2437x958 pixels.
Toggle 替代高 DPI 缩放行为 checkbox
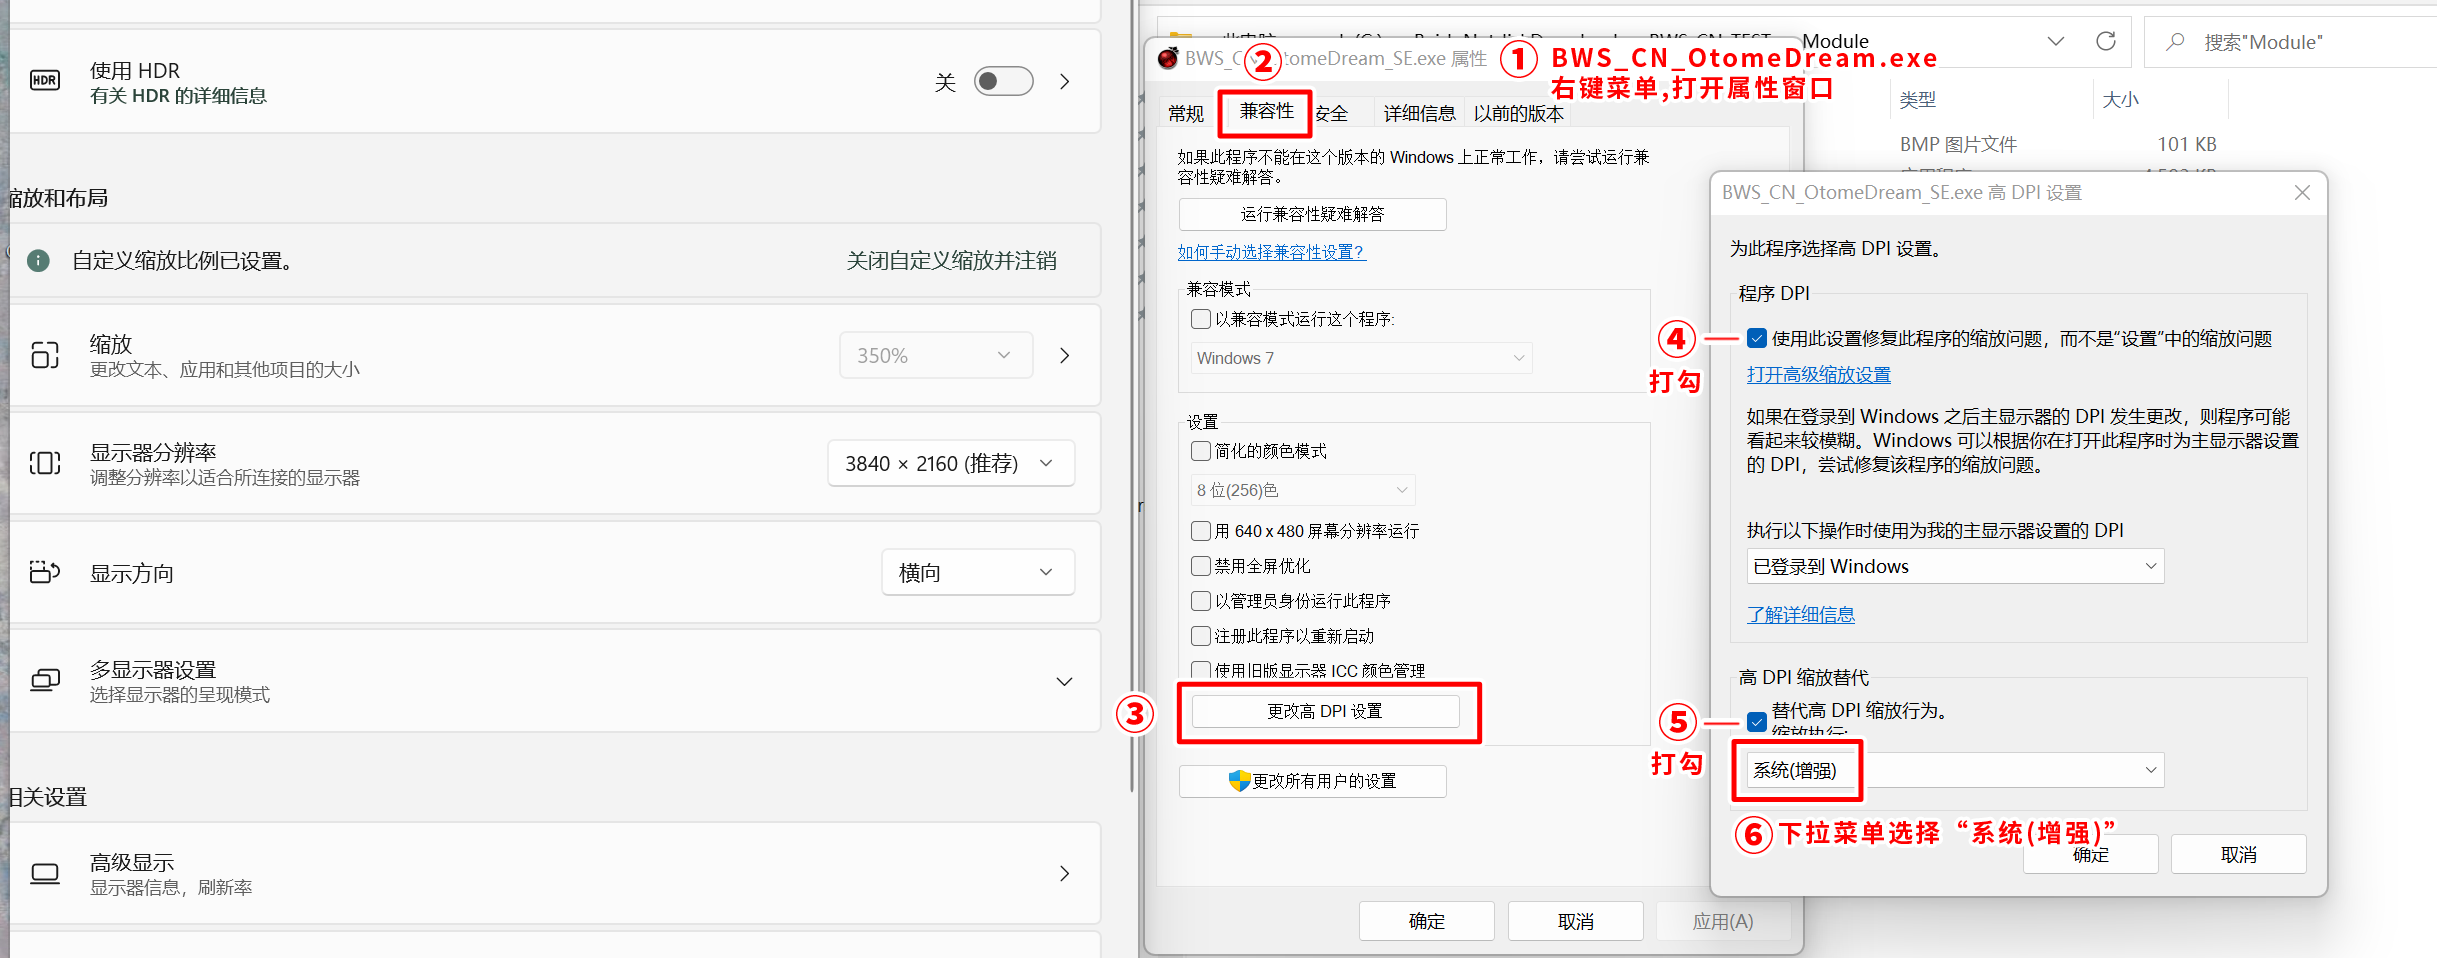1757,721
